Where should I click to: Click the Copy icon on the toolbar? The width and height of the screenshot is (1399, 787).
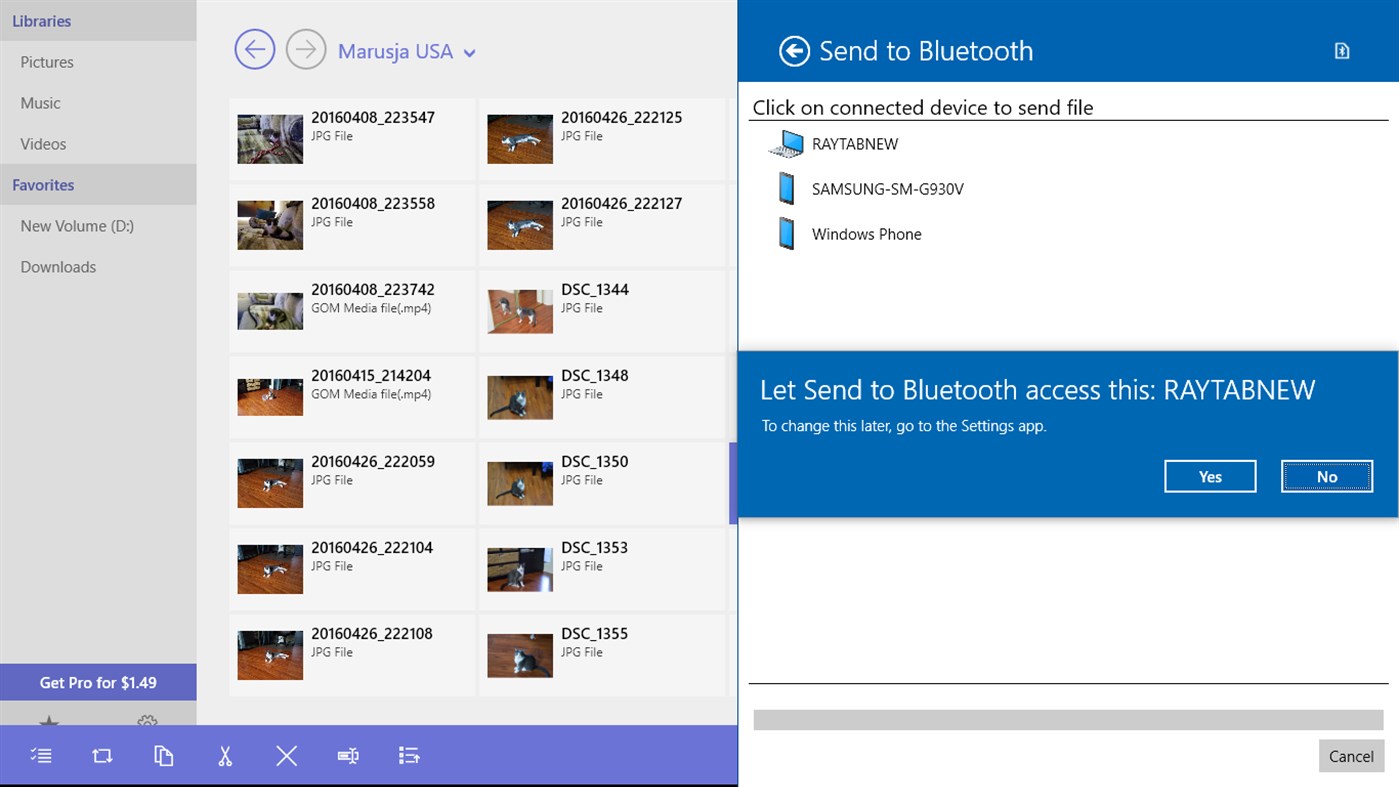163,755
